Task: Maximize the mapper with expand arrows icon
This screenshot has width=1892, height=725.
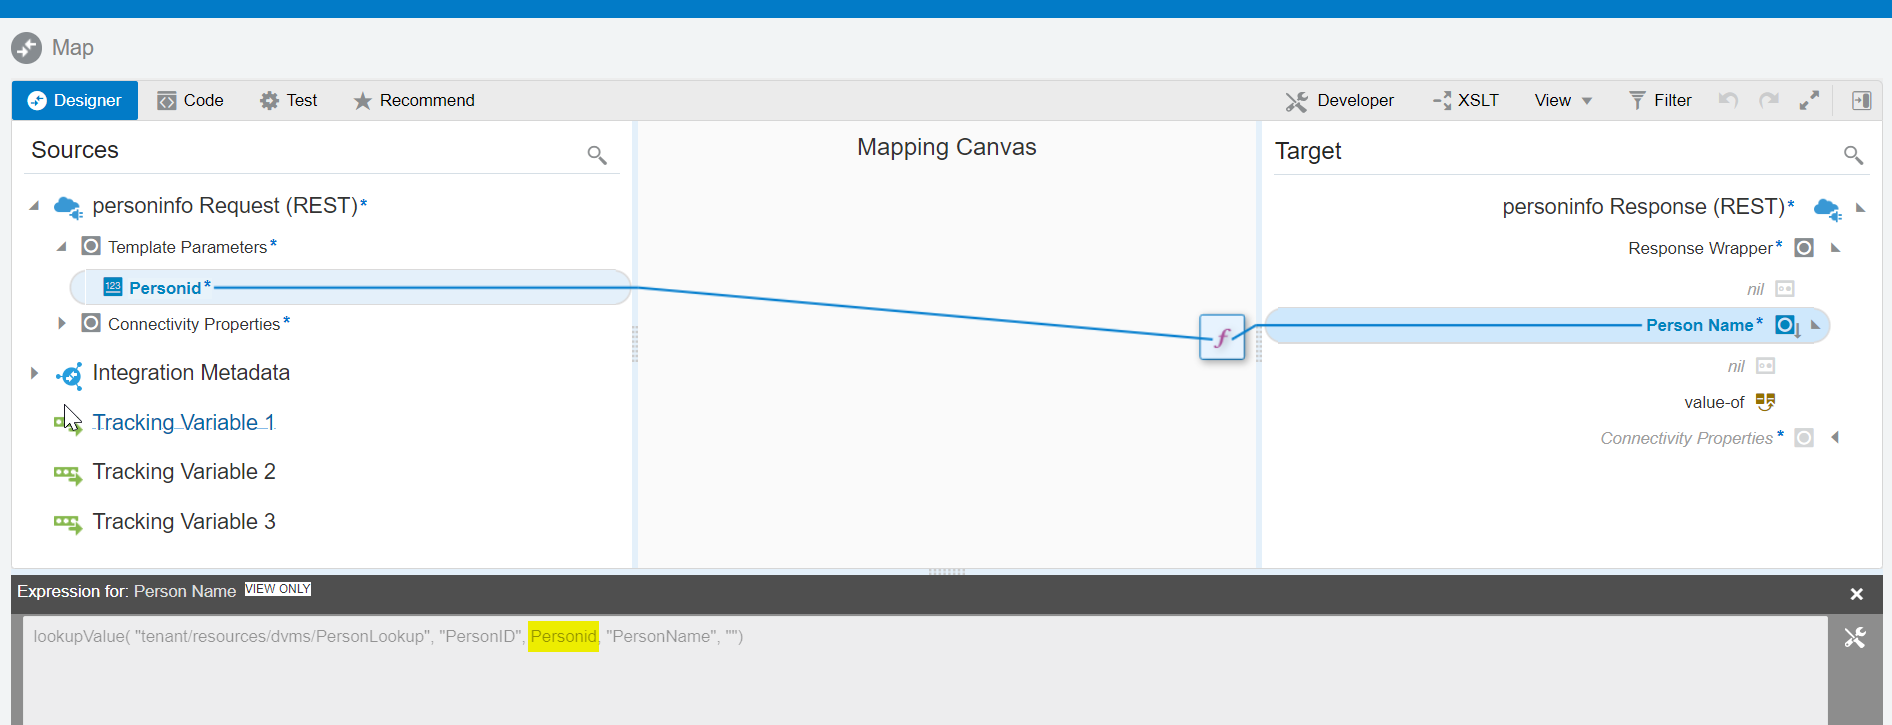Action: tap(1809, 100)
